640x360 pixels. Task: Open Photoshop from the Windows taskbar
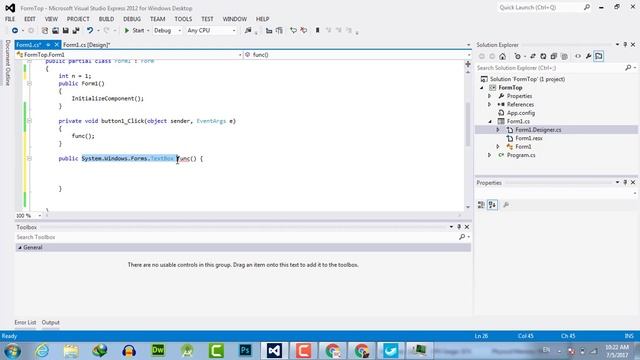[245, 350]
